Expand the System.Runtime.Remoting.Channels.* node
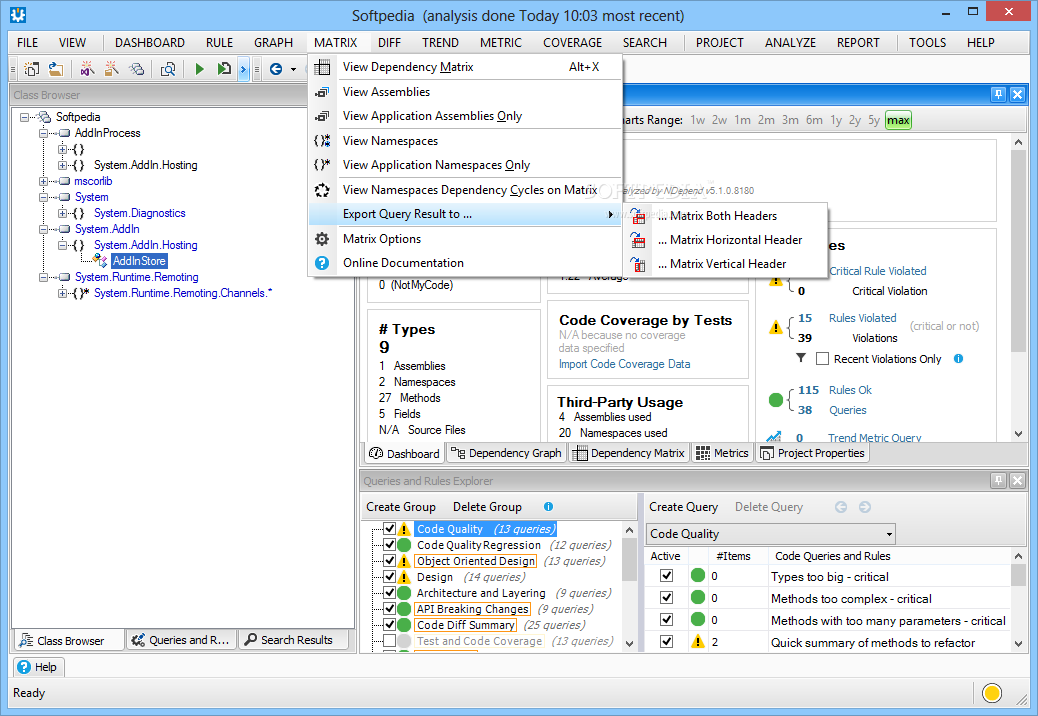Image resolution: width=1038 pixels, height=716 pixels. [x=62, y=293]
